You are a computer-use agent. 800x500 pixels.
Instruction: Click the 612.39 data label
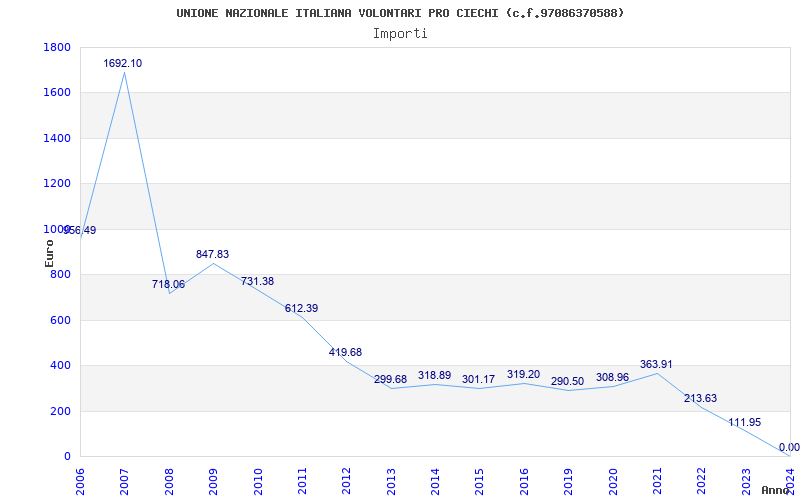[302, 309]
